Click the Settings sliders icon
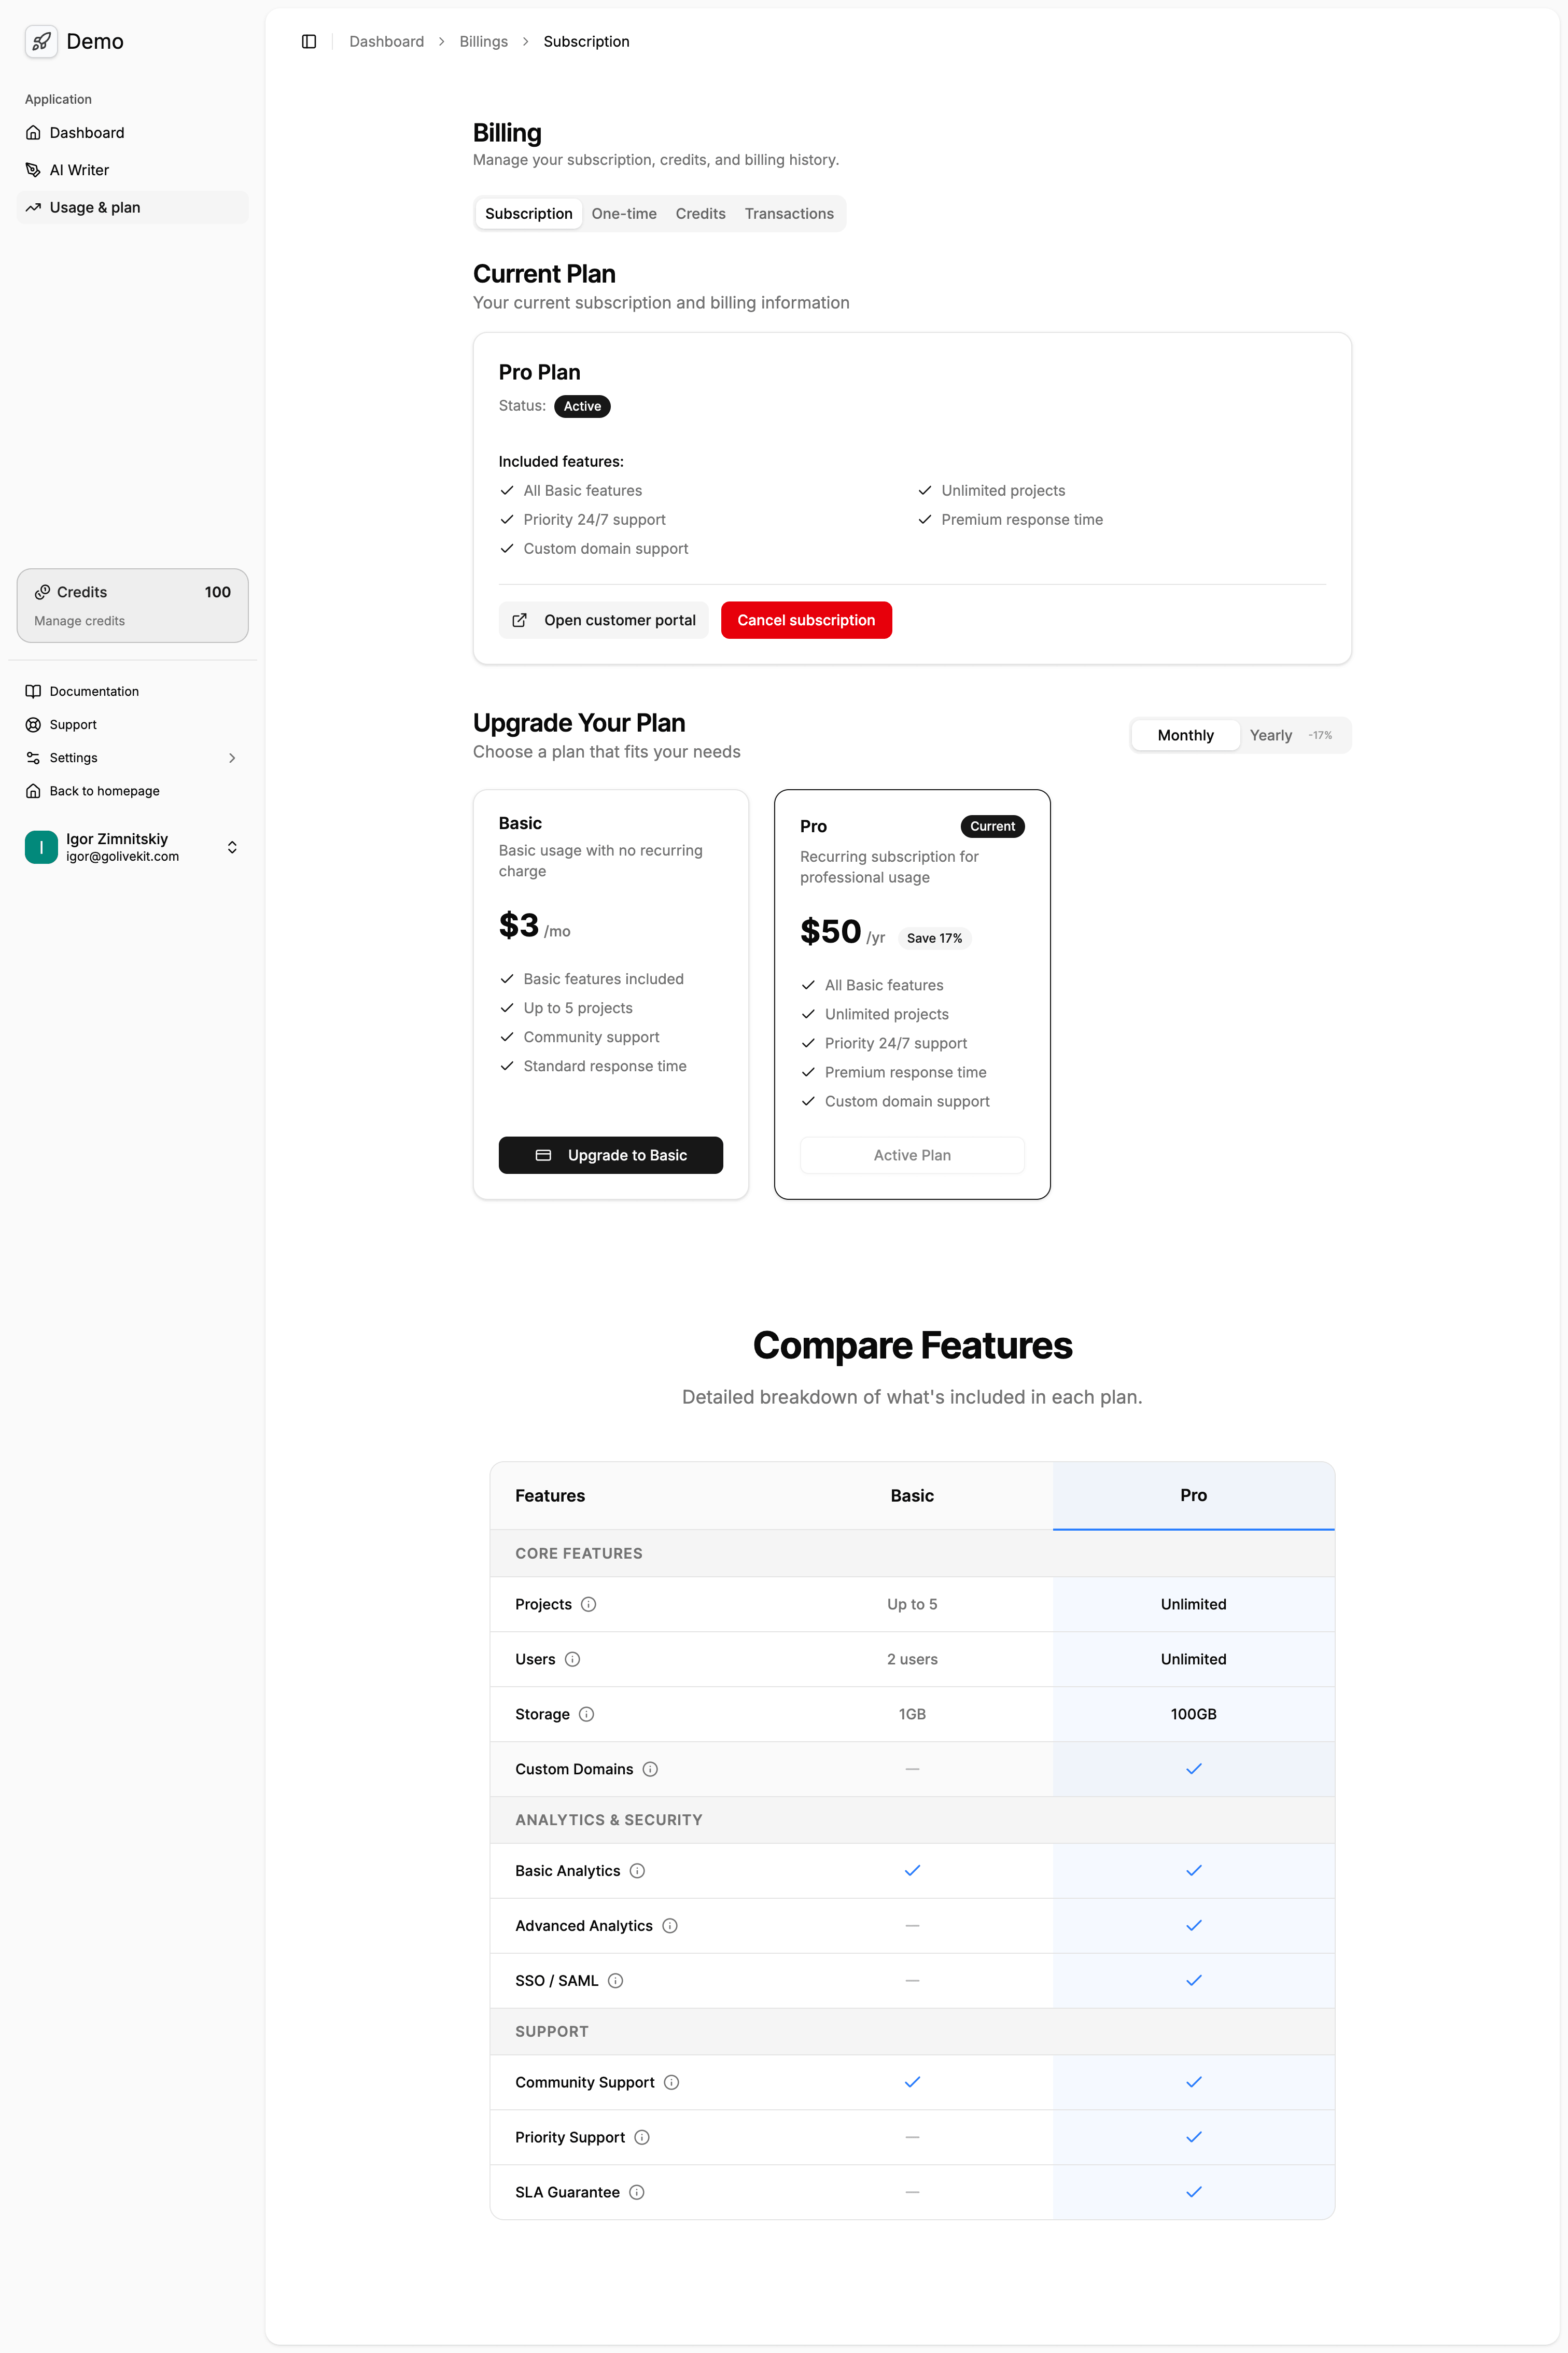Screen dimensions: 1568x2353 [33, 758]
